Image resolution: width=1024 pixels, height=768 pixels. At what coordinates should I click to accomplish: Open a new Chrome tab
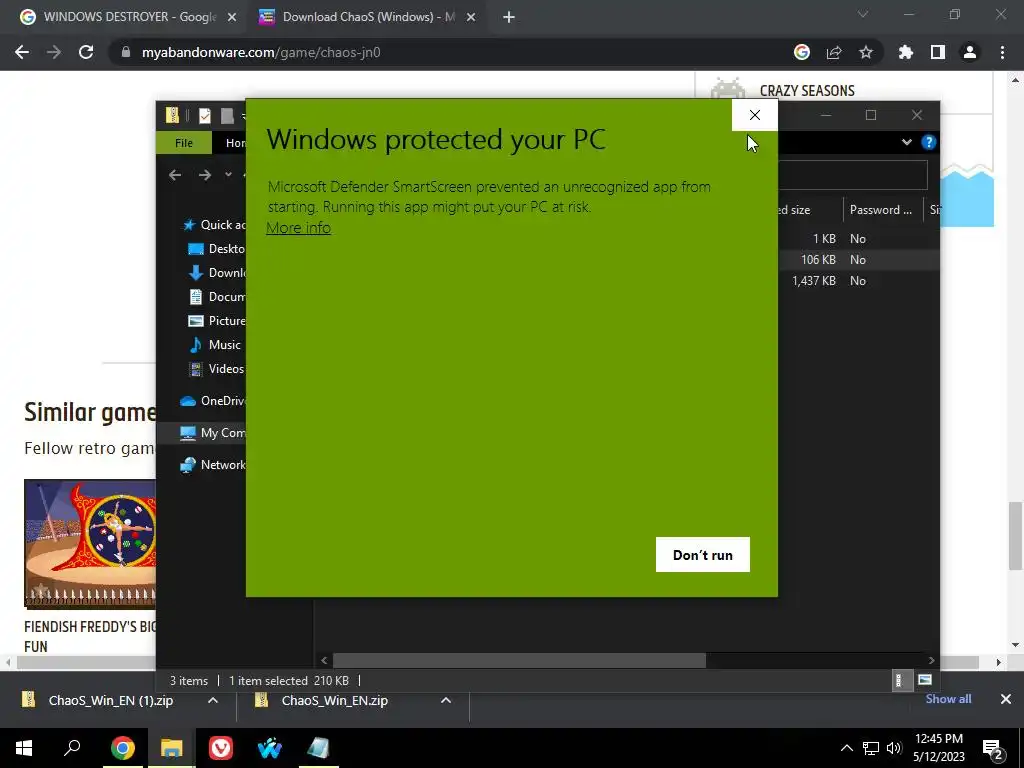pos(509,18)
